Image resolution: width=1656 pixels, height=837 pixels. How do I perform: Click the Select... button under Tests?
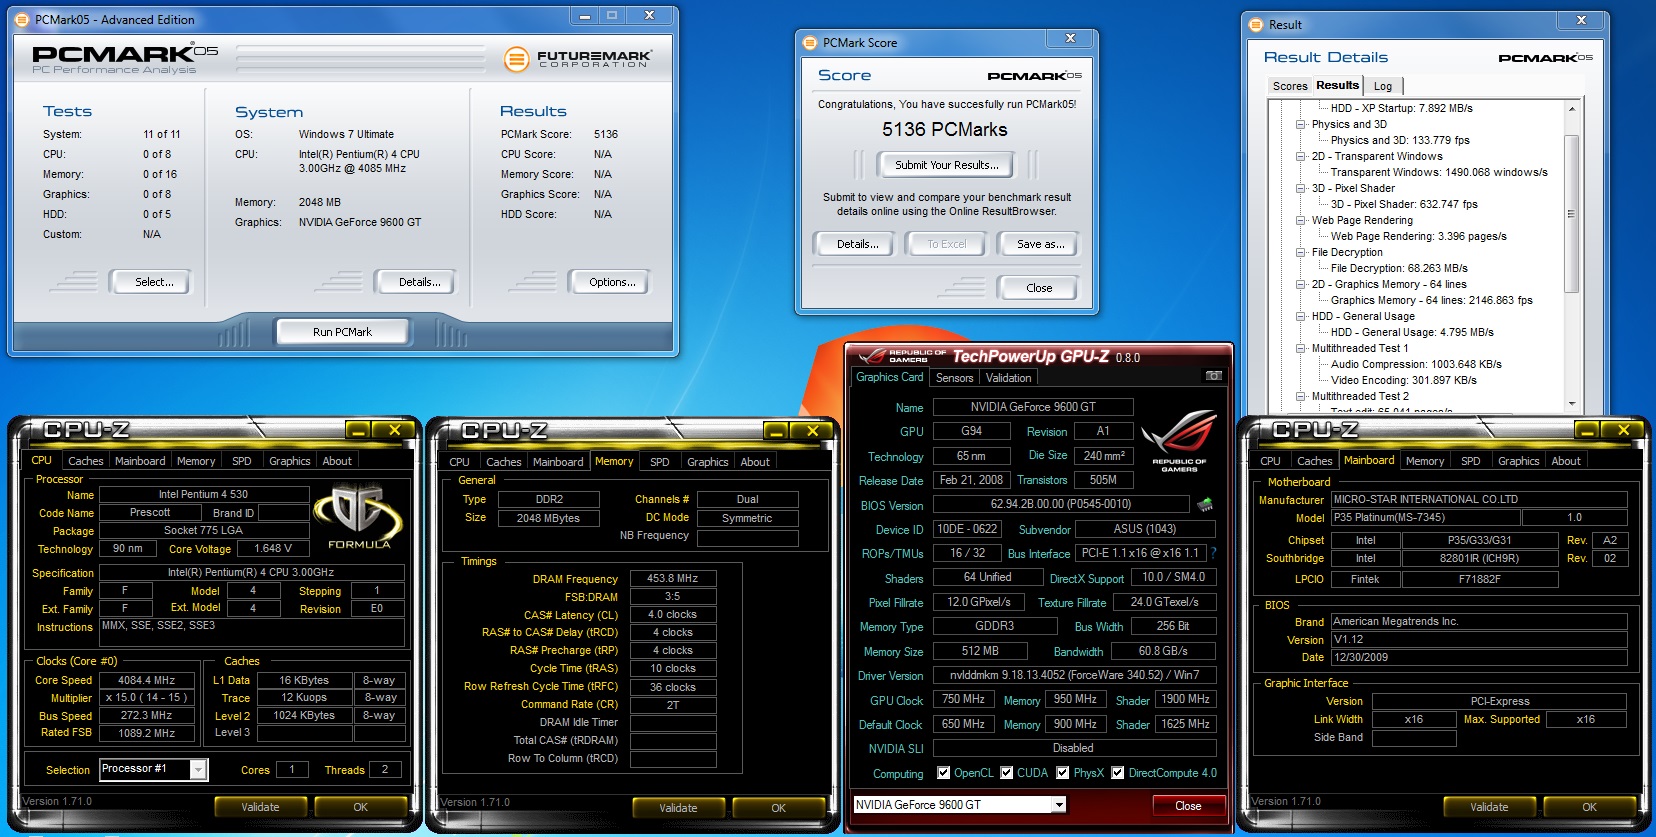(x=154, y=282)
